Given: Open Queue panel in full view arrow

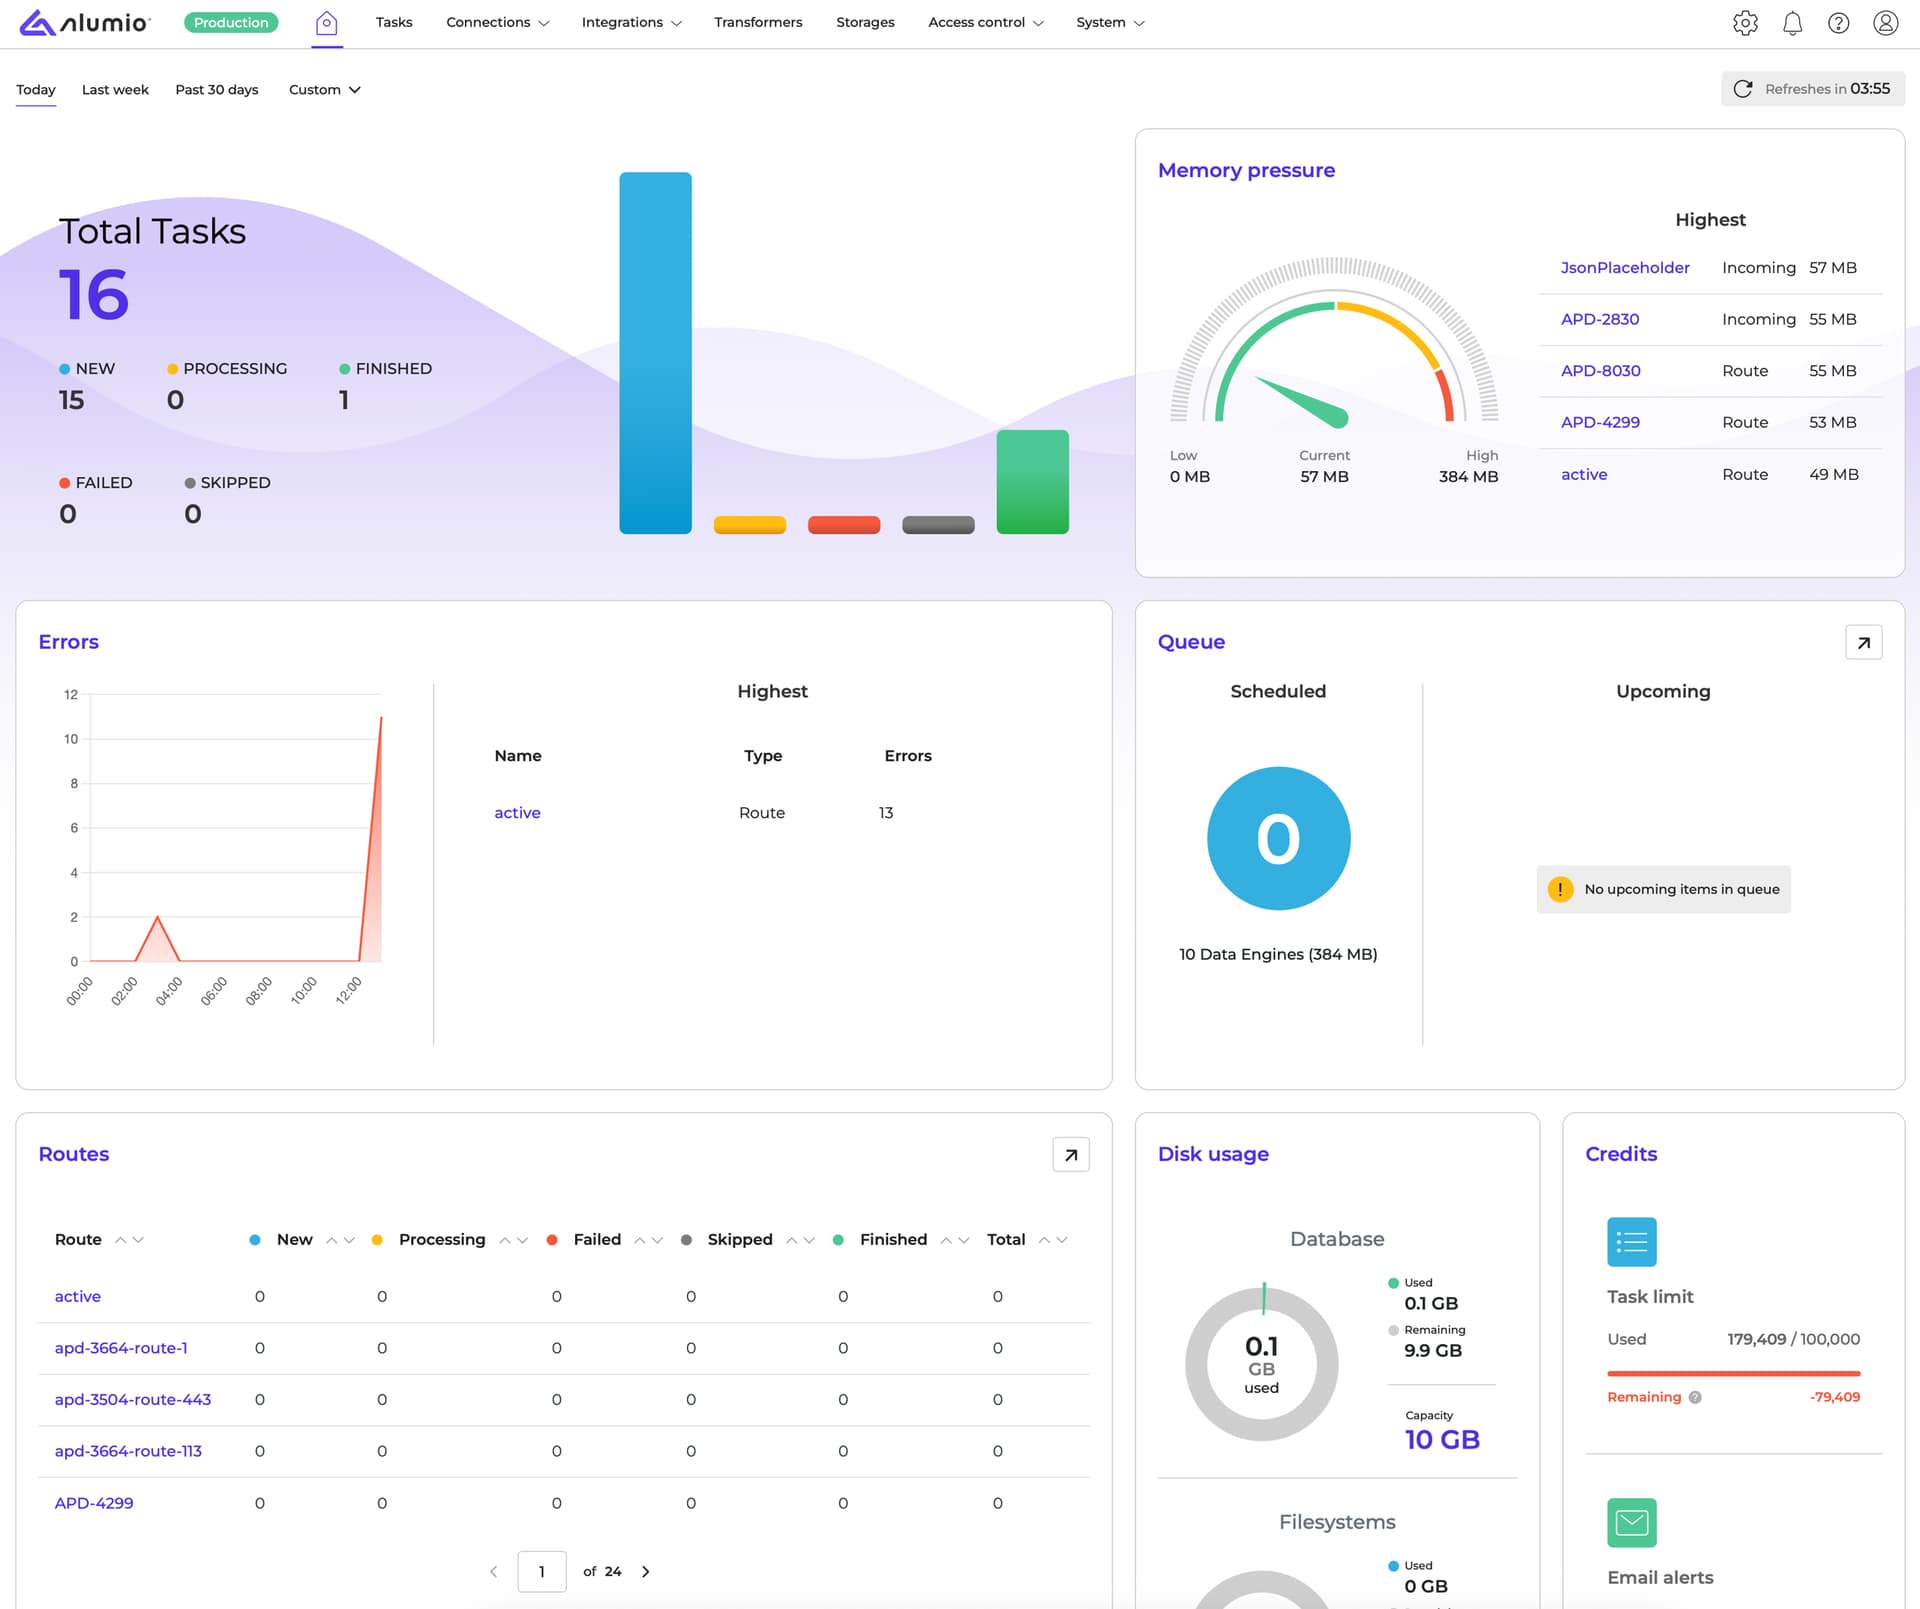Looking at the screenshot, I should point(1863,642).
